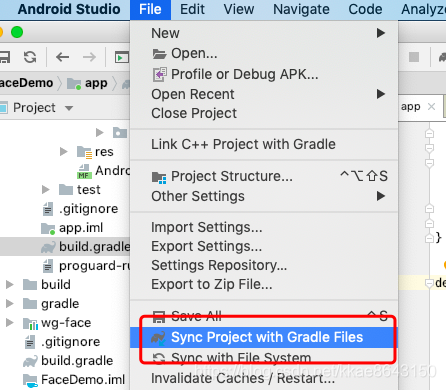Choose Close Project
The image size is (446, 390).
click(264, 113)
